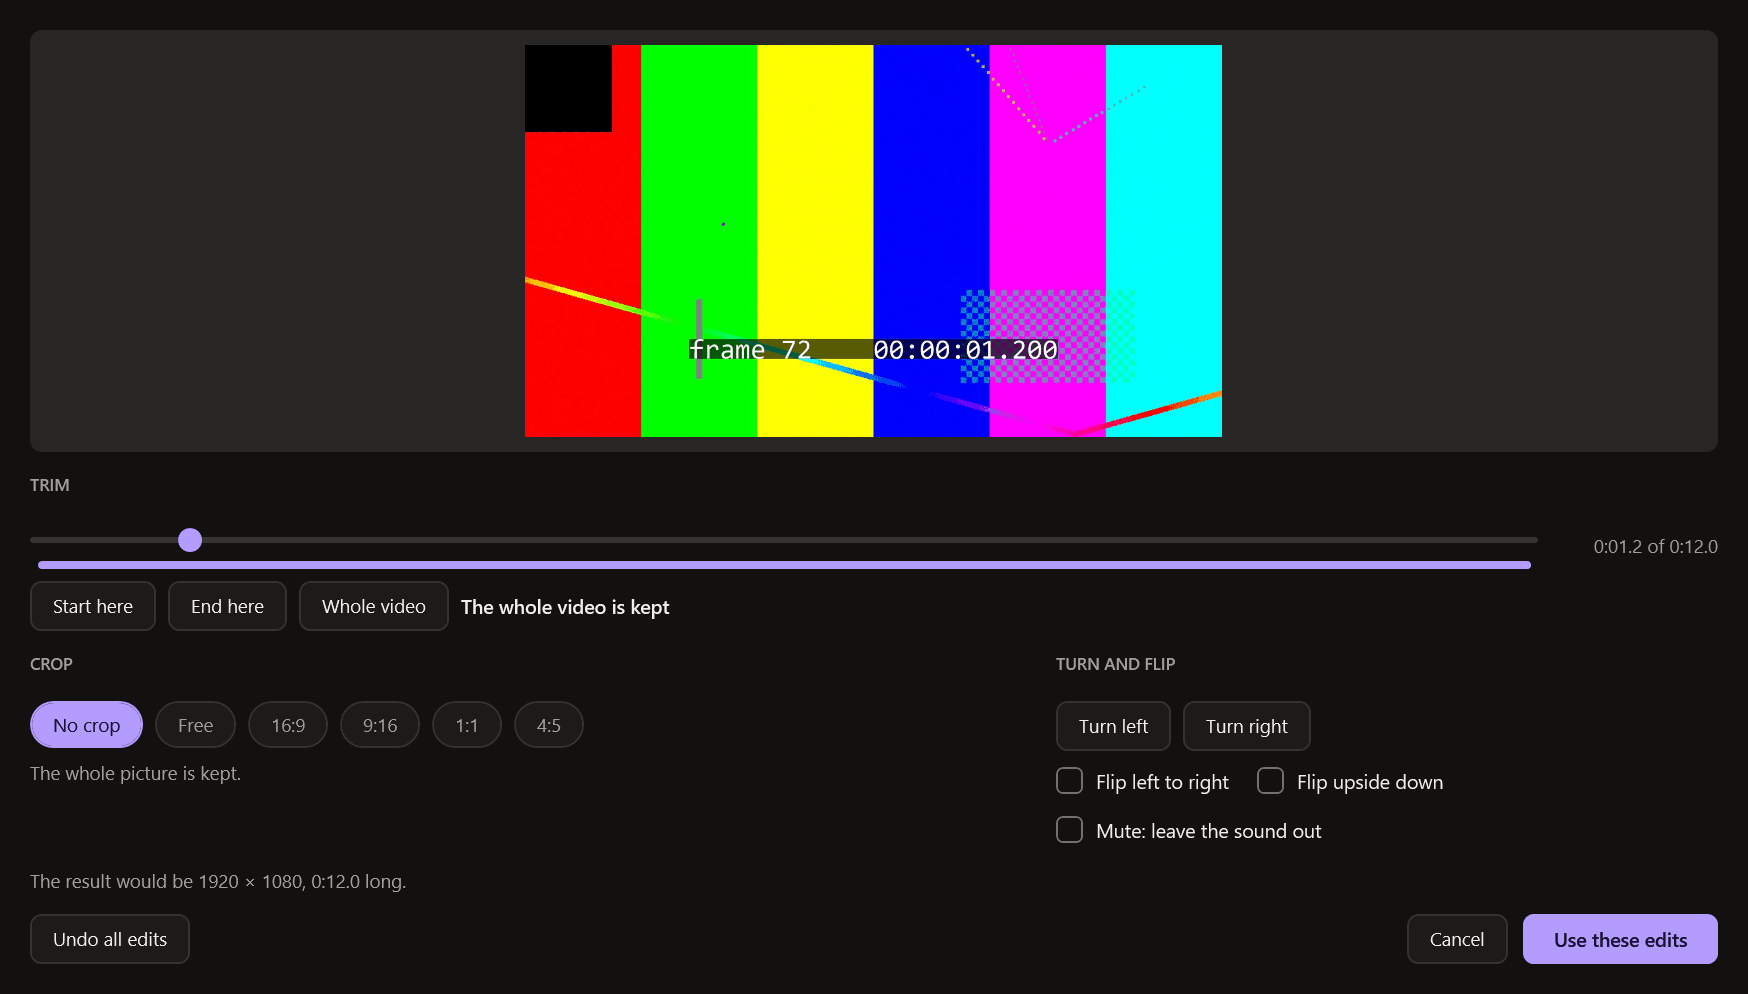Cancel the video editing dialog
The image size is (1748, 994).
(x=1457, y=939)
